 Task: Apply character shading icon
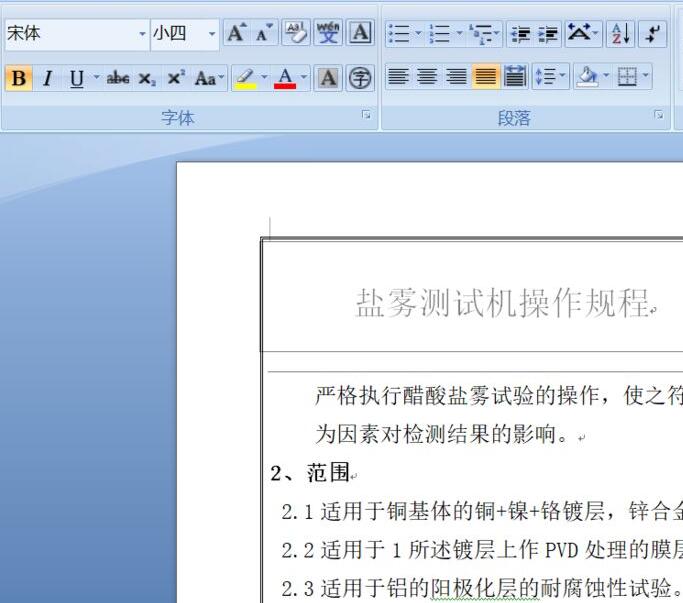point(328,78)
